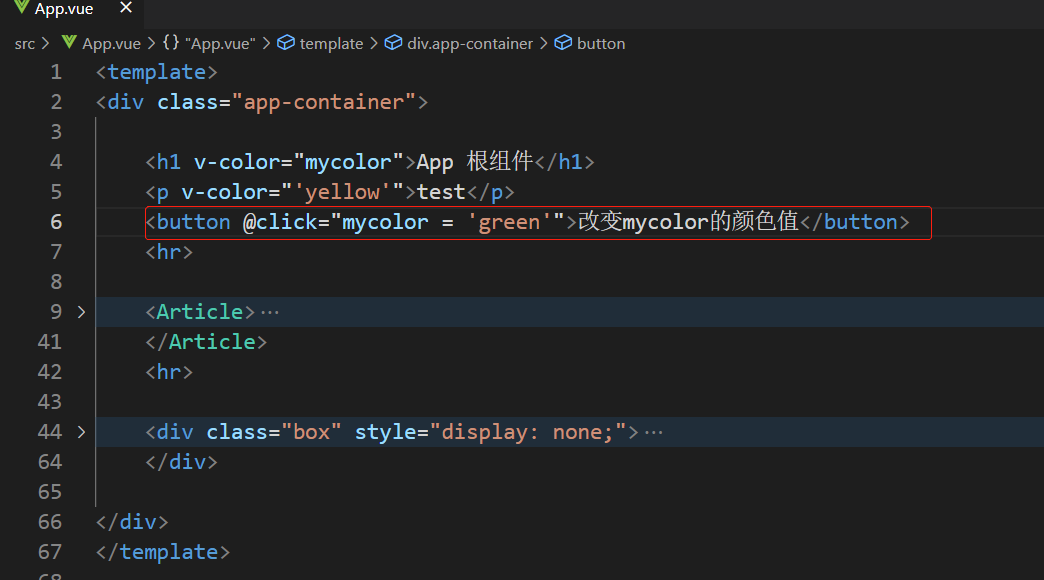Select the button breadcrumb label
The height and width of the screenshot is (580, 1044).
[601, 43]
